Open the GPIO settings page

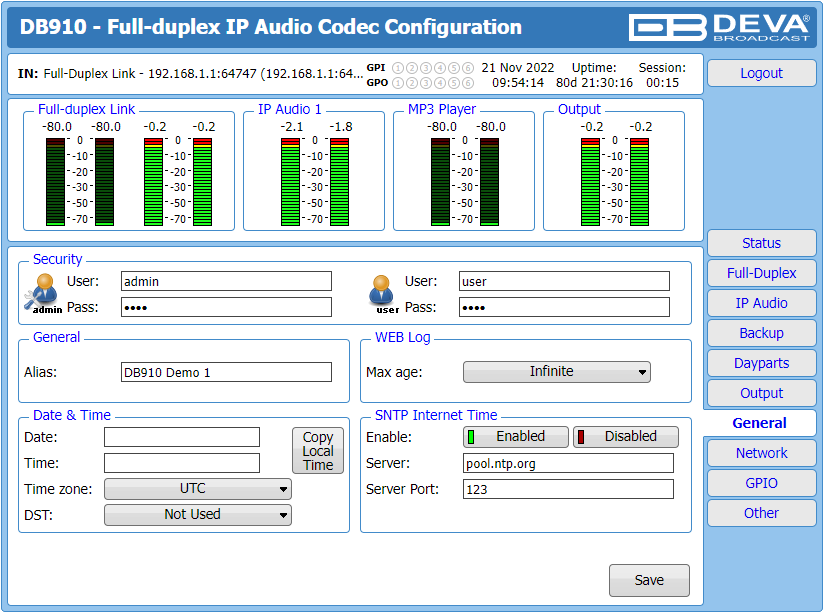point(761,483)
